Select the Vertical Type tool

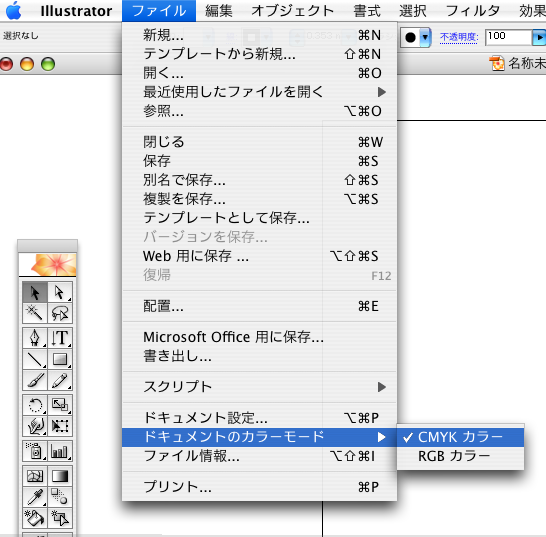[x=60, y=338]
